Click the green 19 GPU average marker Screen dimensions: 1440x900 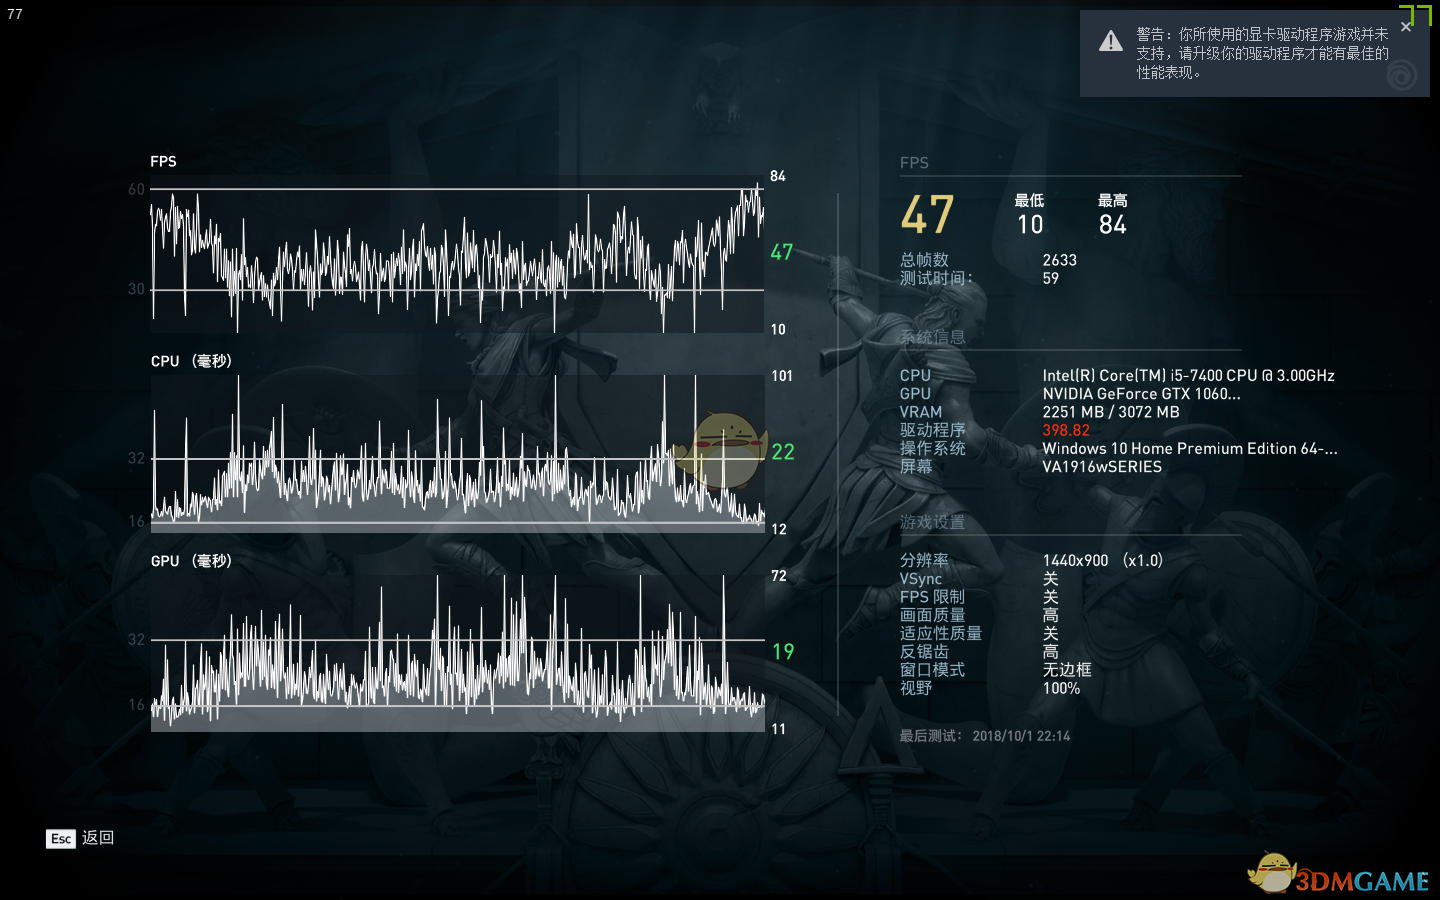coord(783,652)
